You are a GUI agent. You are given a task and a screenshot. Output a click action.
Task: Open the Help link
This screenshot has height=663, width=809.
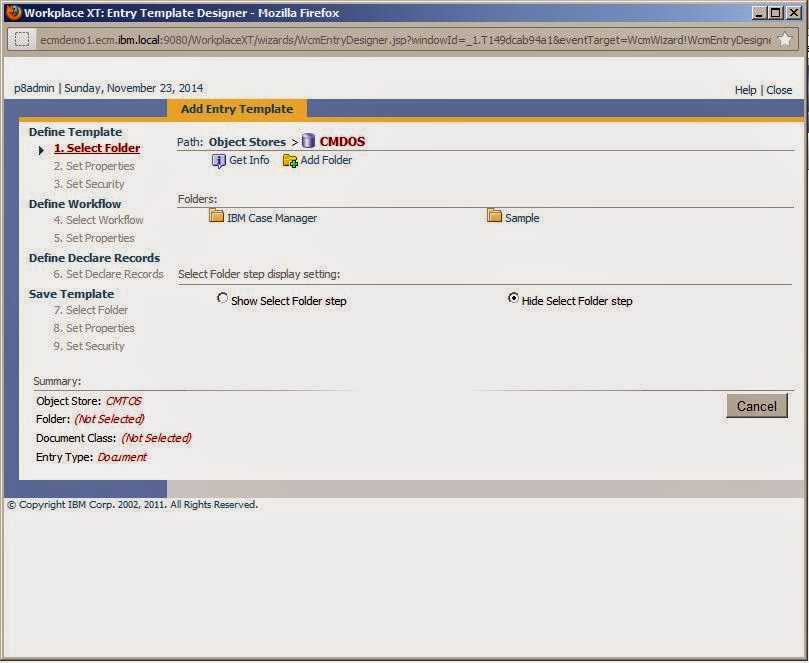(x=744, y=89)
